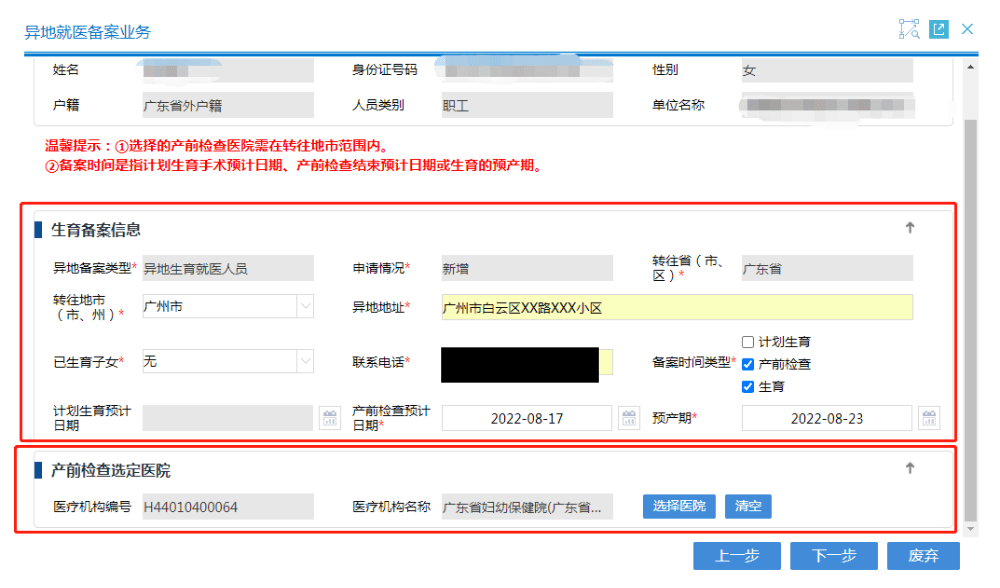Uncheck the 产前检查 checkbox

[748, 365]
